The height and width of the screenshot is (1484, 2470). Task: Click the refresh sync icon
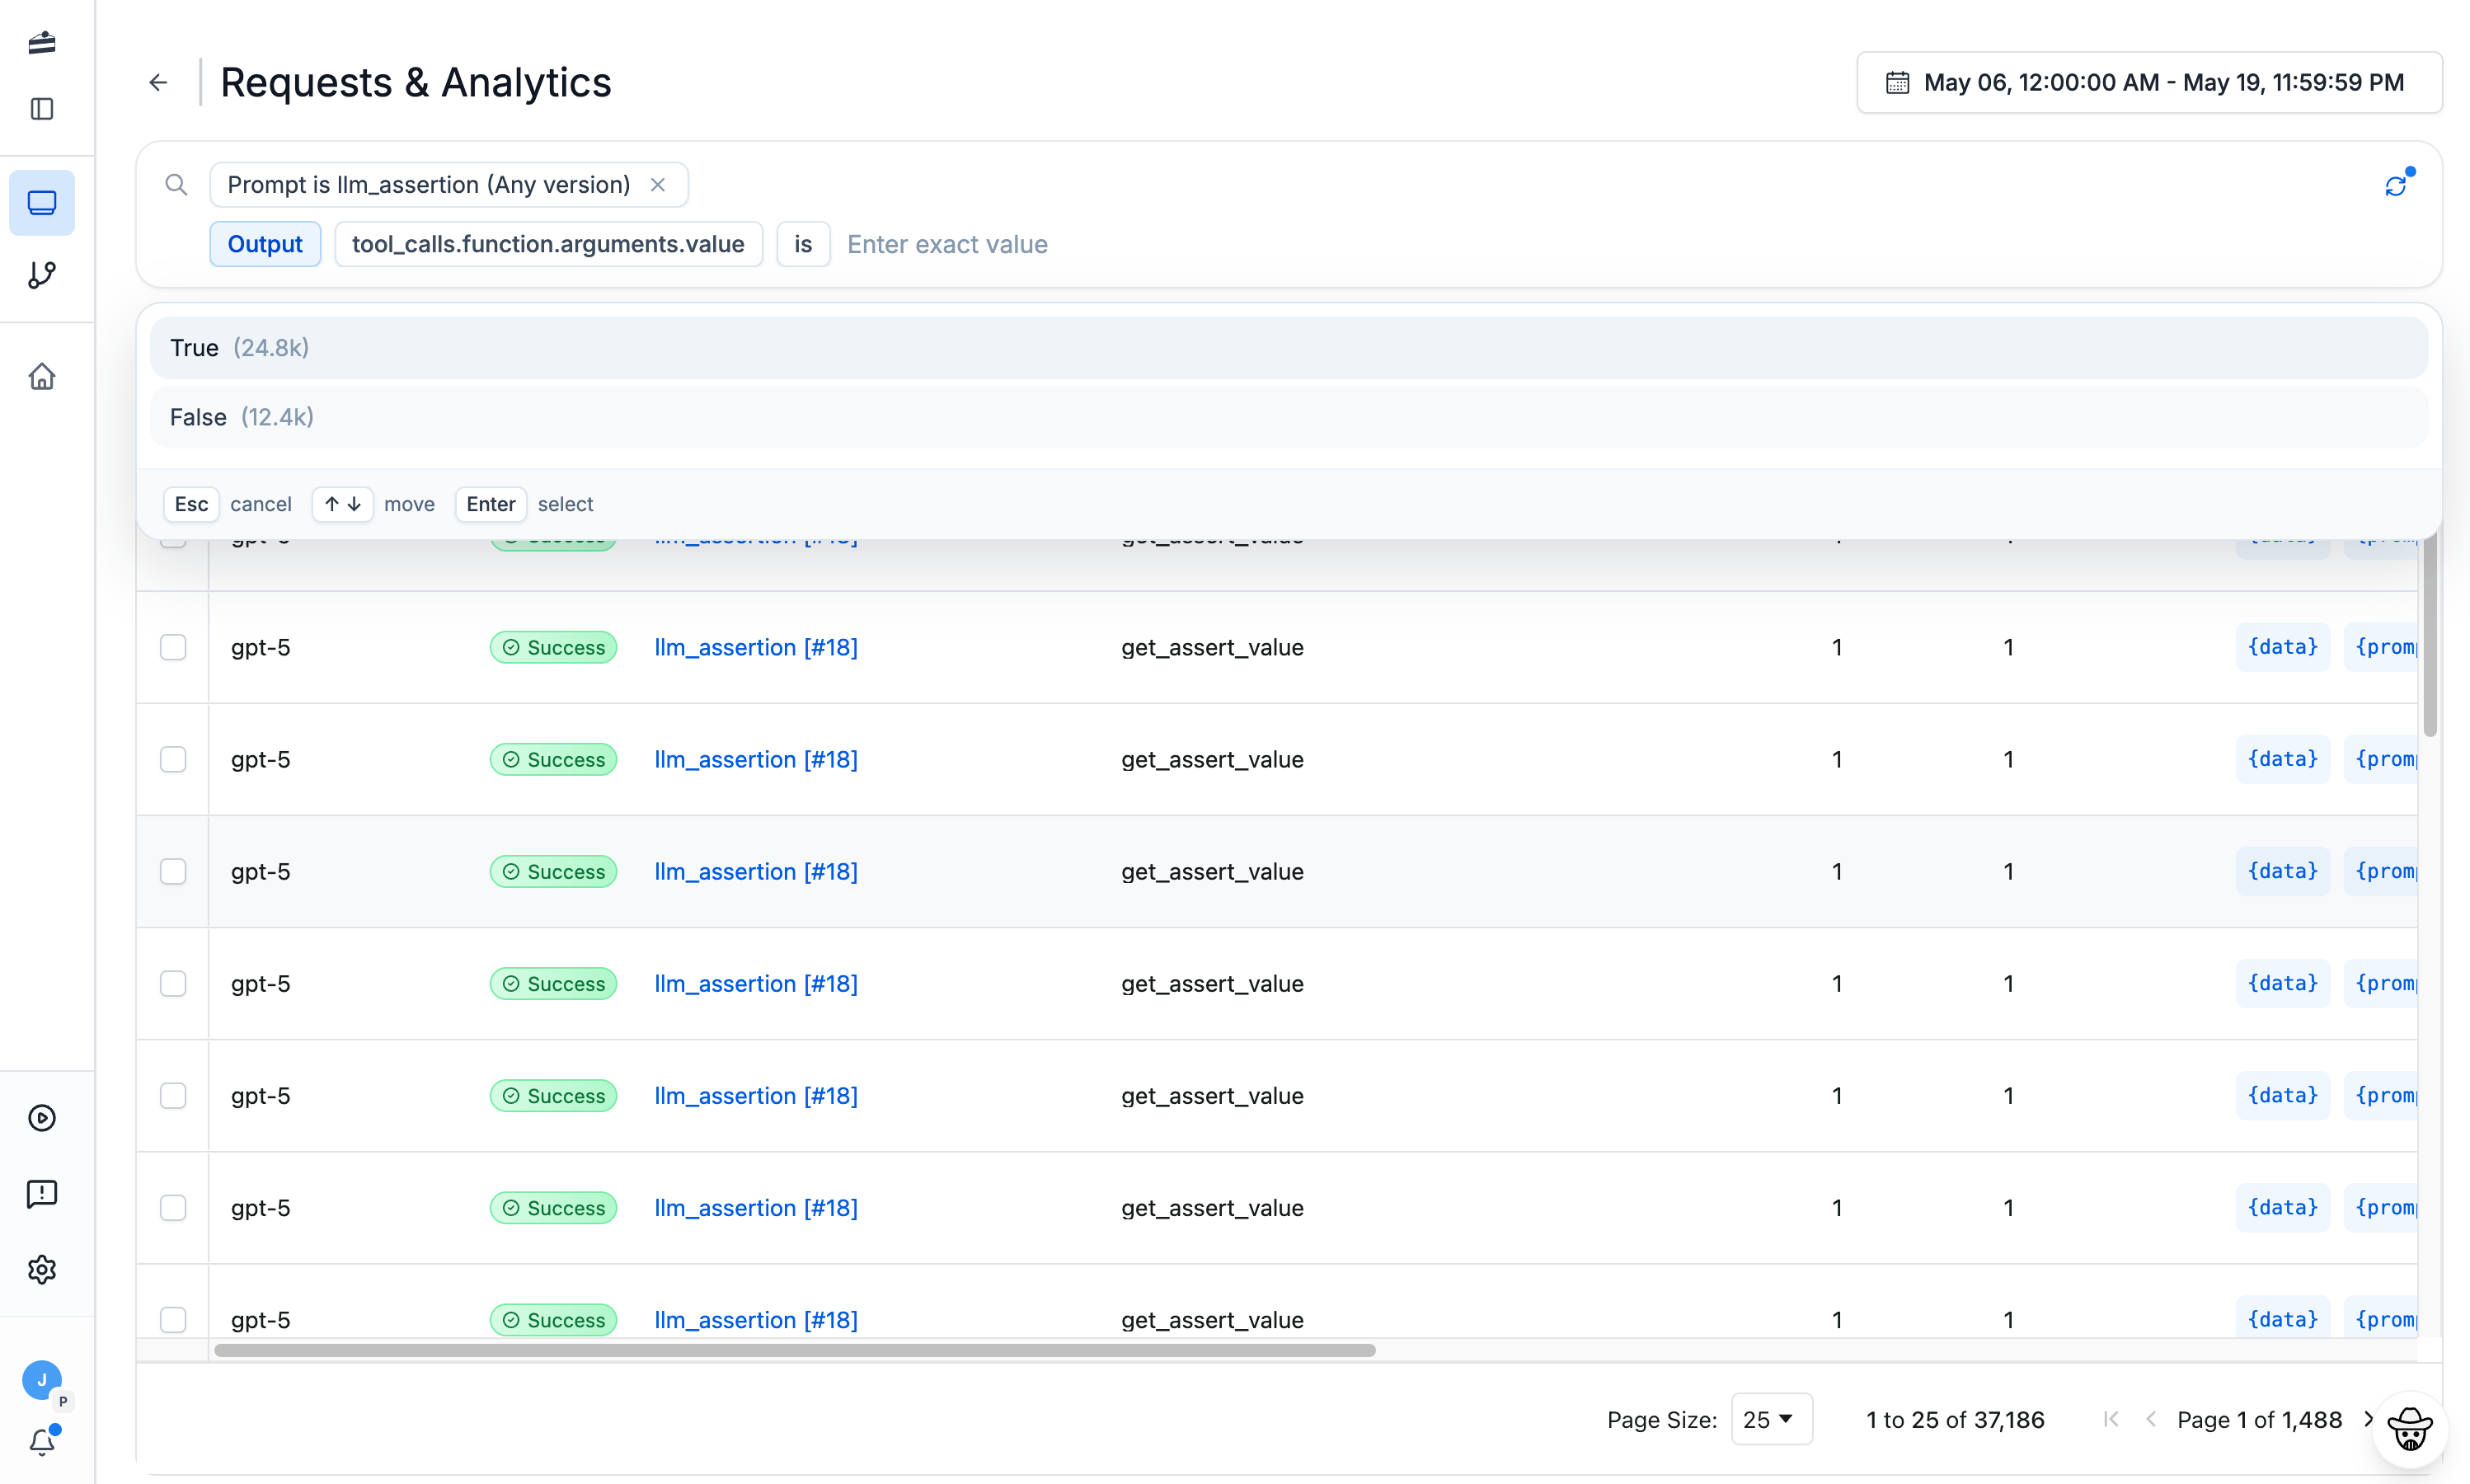(2396, 186)
